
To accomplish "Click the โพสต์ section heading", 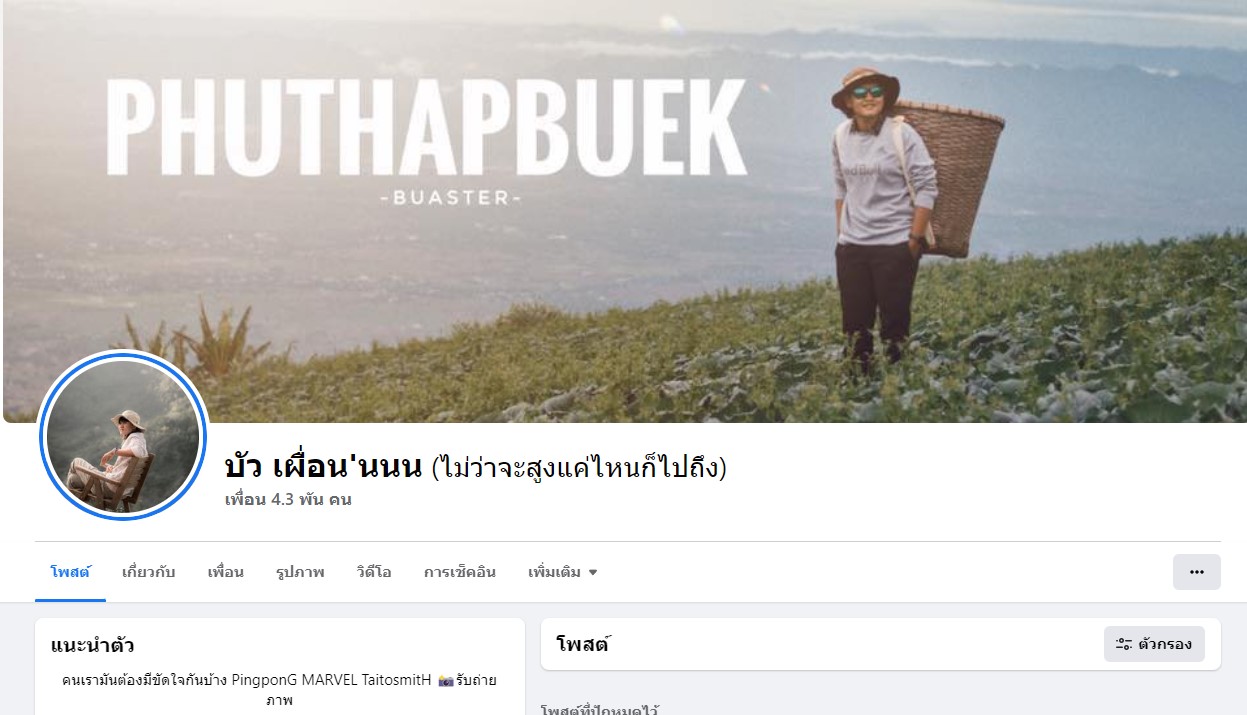I will click(x=583, y=644).
